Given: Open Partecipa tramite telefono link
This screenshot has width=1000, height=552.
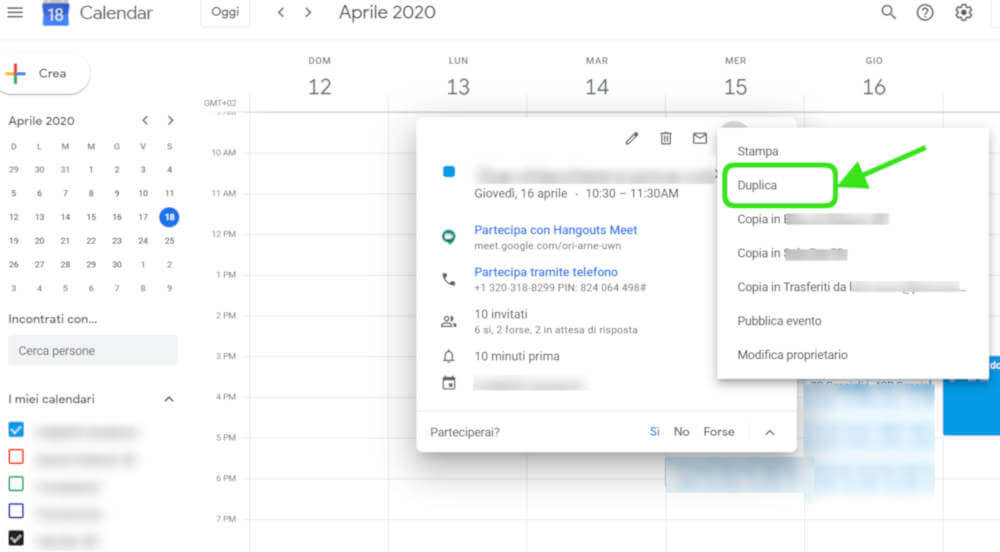Looking at the screenshot, I should (546, 272).
